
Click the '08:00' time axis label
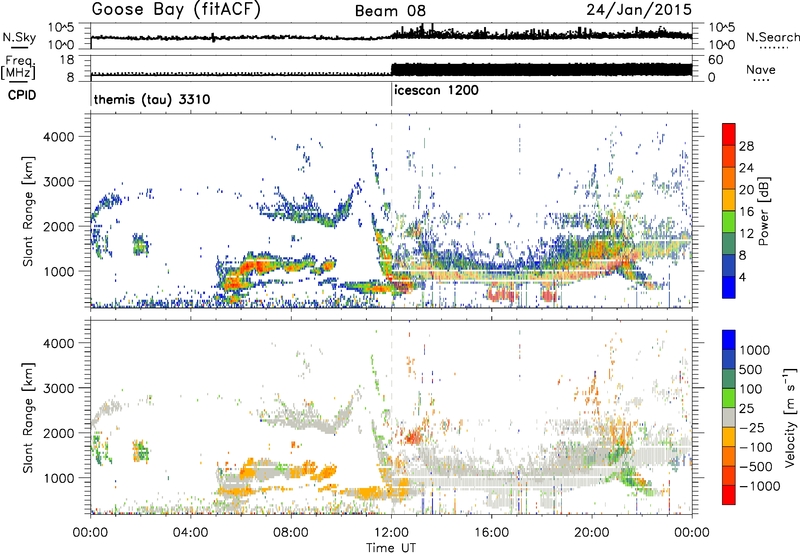[x=291, y=533]
